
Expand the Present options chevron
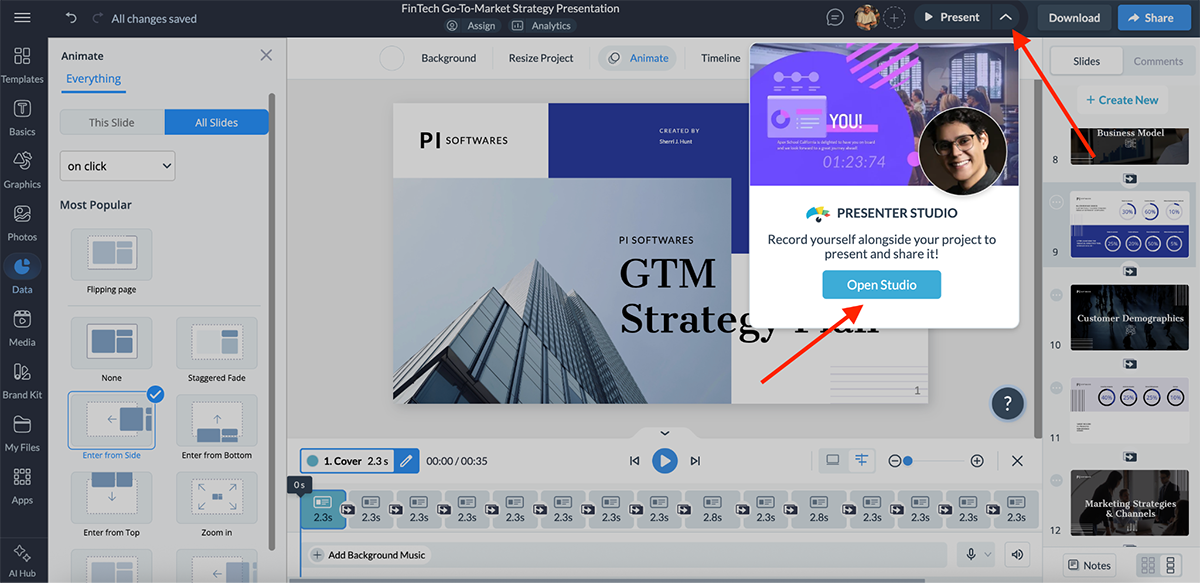pyautogui.click(x=1006, y=17)
